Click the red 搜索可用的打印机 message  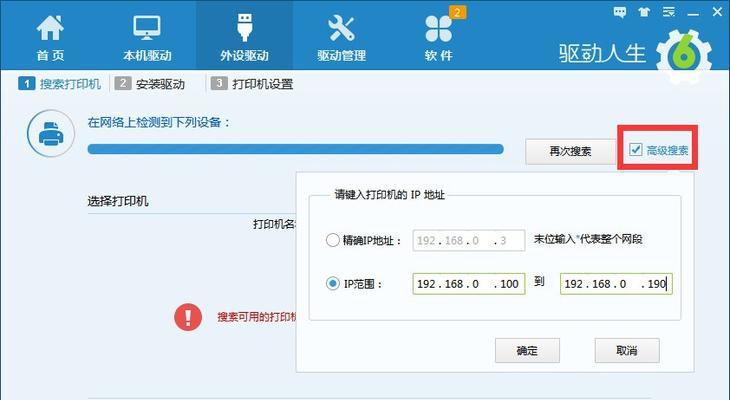(257, 317)
